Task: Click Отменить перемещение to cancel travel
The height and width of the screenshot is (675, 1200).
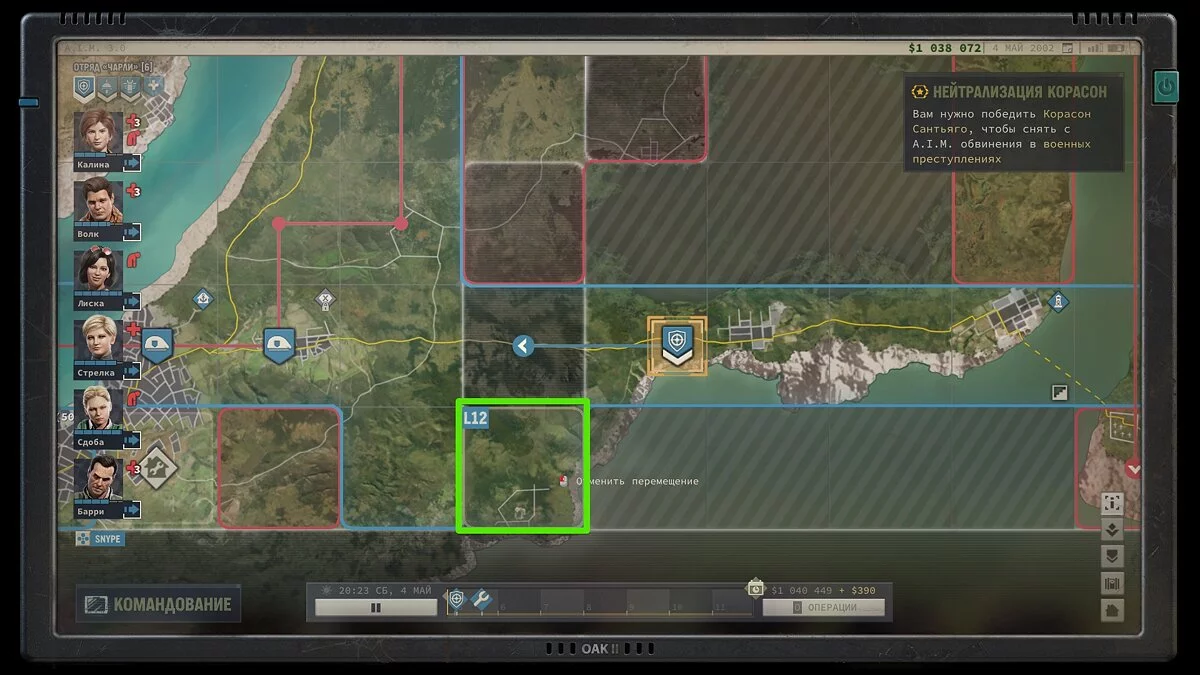Action: [x=637, y=481]
